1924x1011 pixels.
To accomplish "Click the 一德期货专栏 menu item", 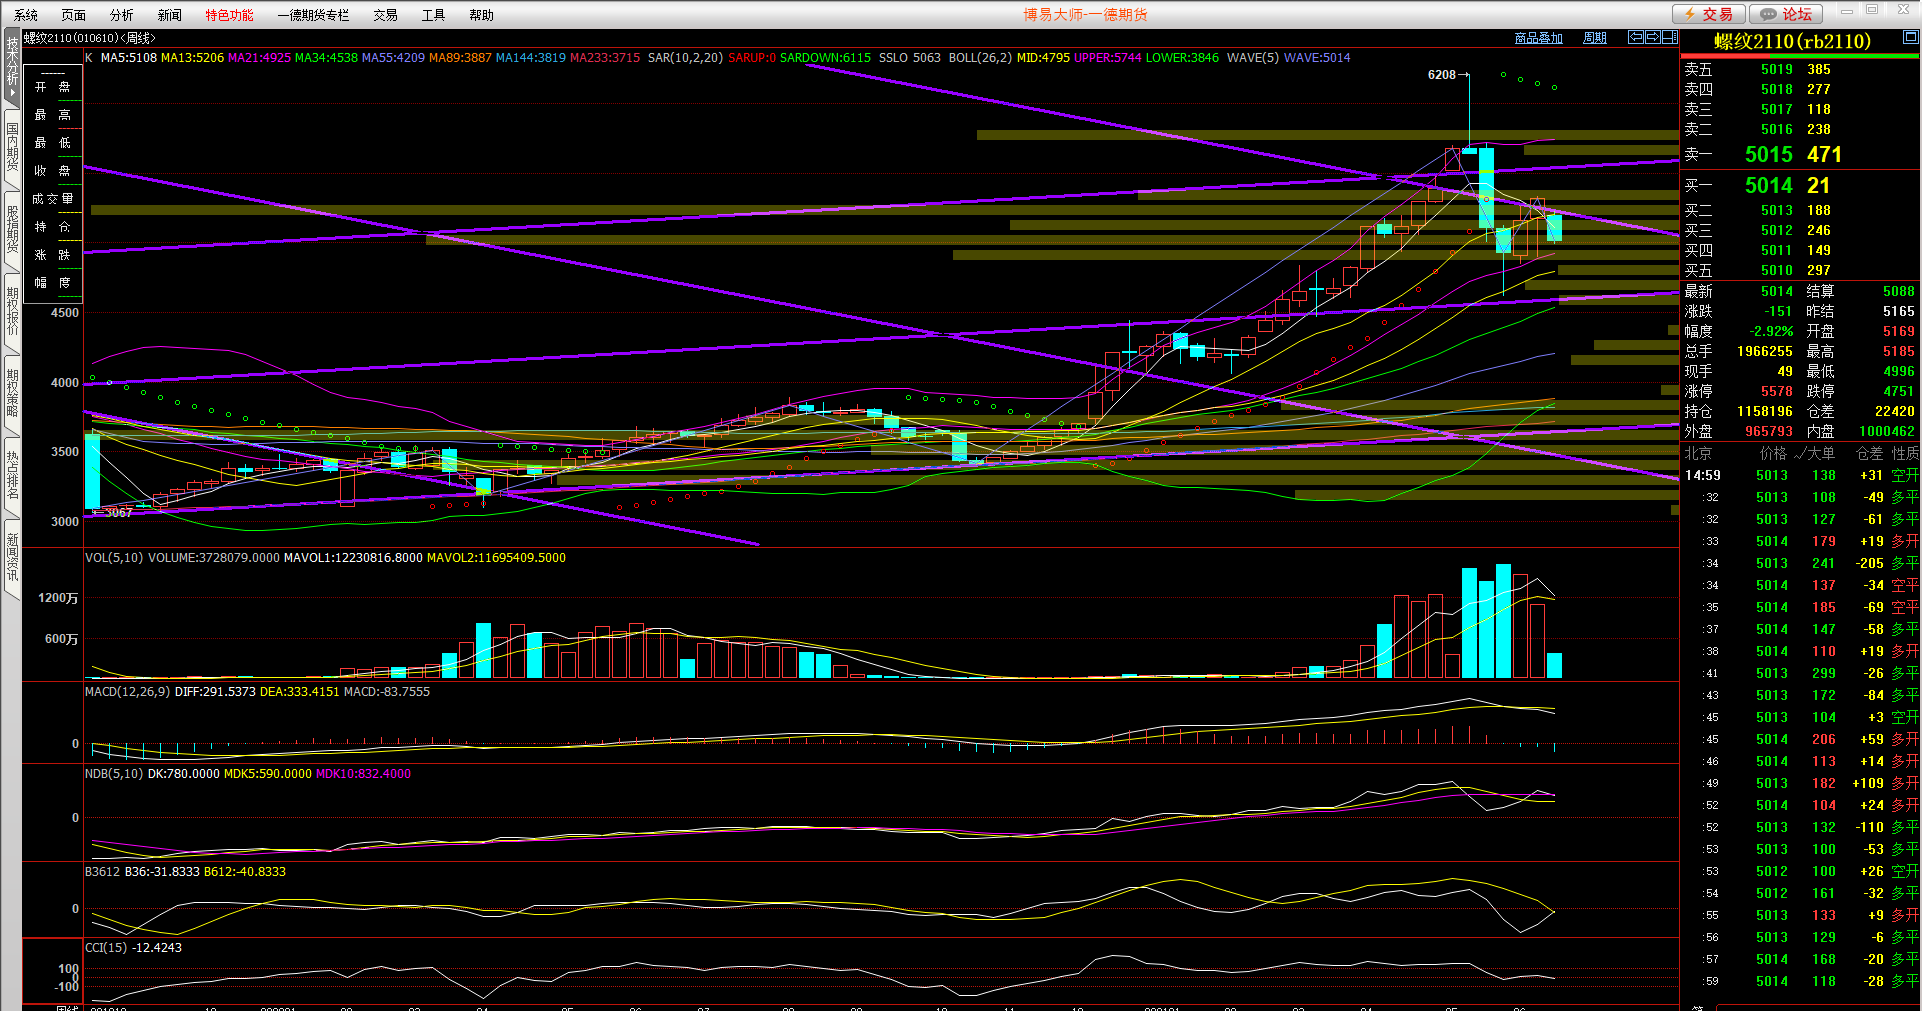I will (313, 15).
